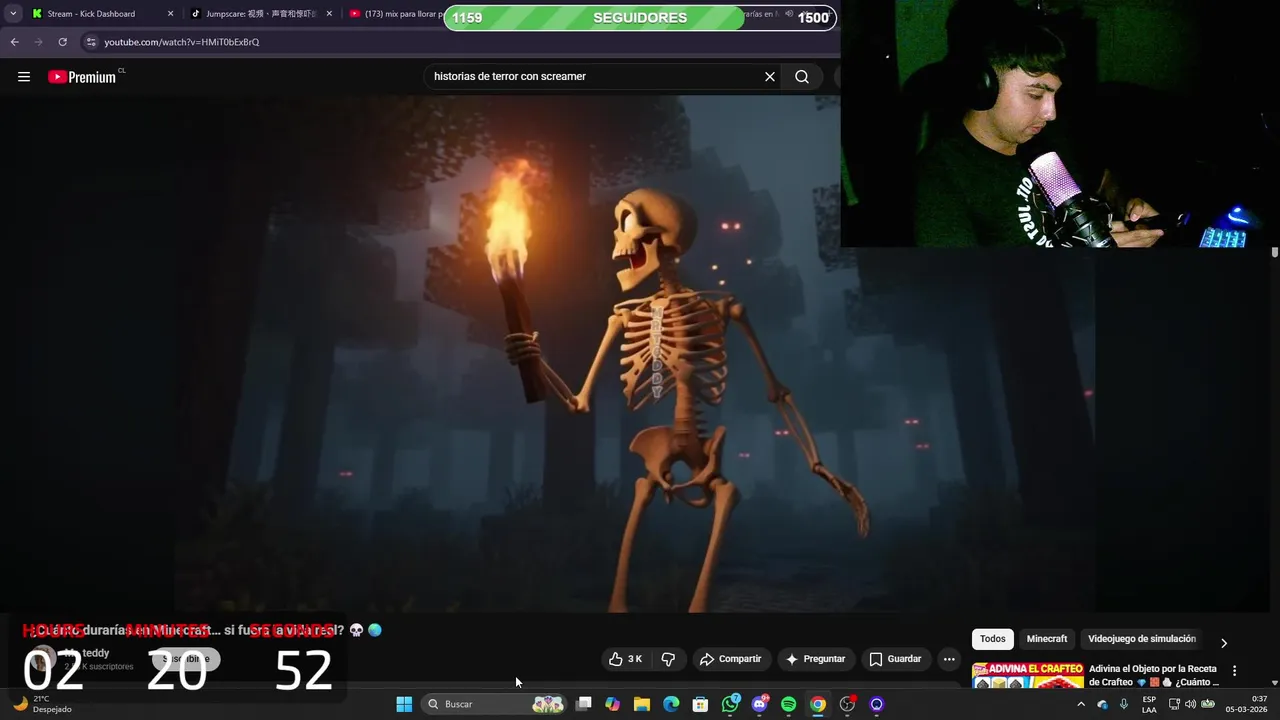The image size is (1280, 720).
Task: Close the Stream - Kick Dashboard tab
Action: 170,14
